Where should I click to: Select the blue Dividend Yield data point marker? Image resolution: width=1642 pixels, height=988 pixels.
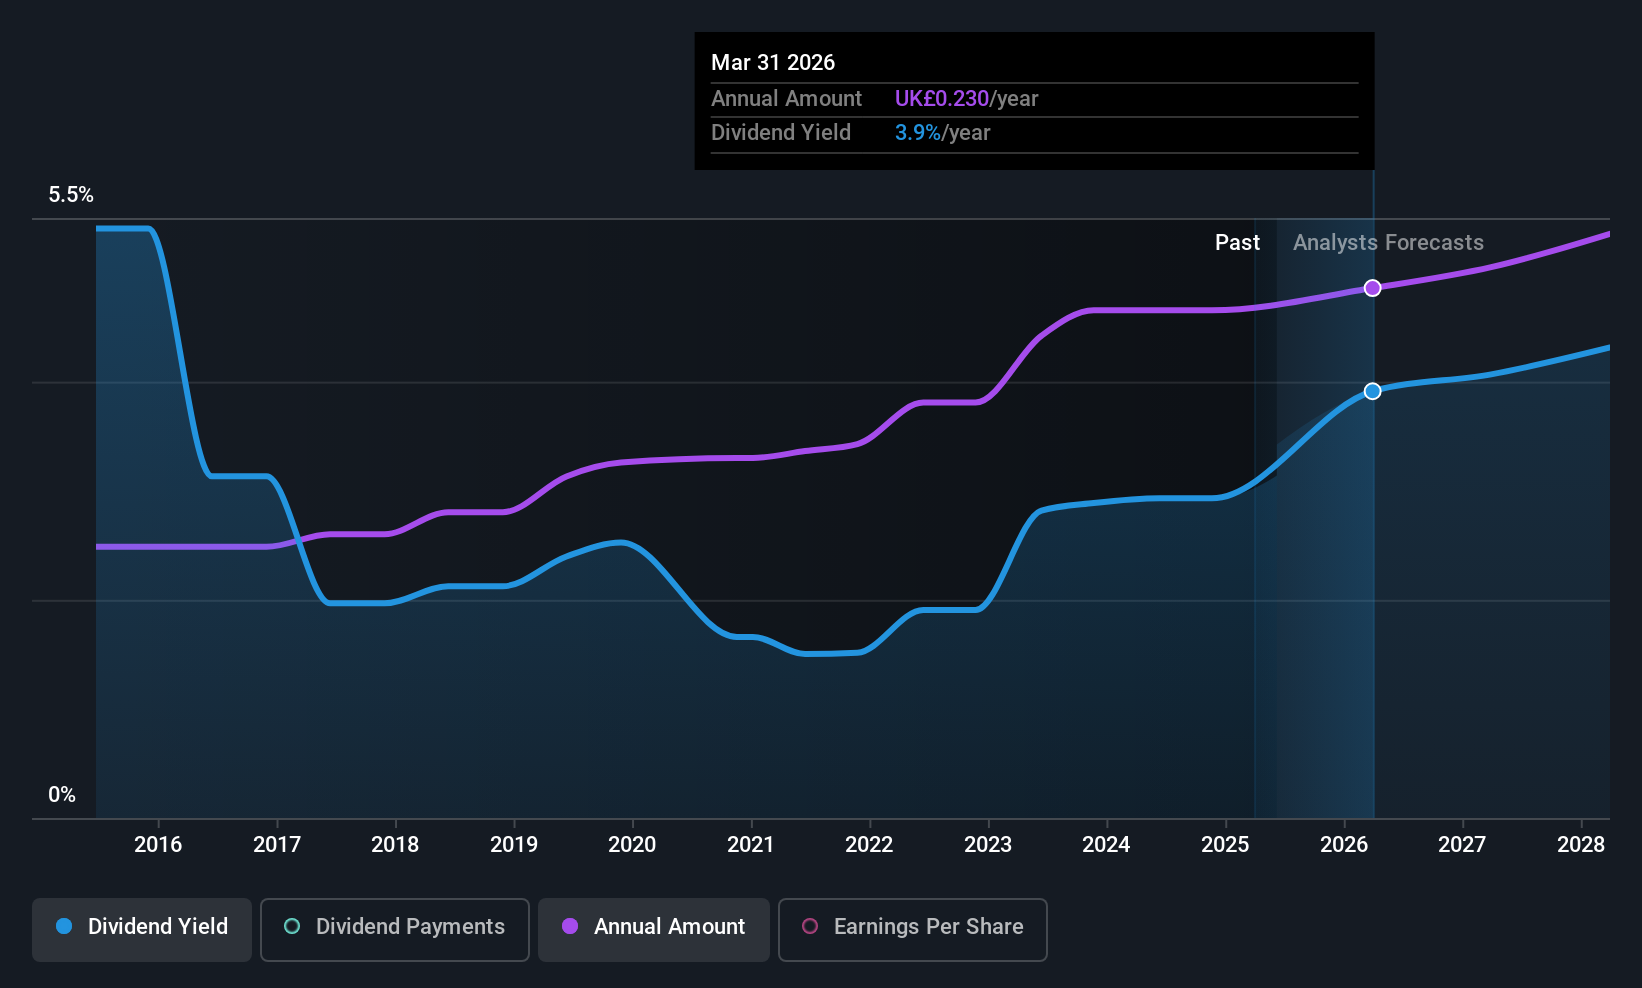[1373, 391]
